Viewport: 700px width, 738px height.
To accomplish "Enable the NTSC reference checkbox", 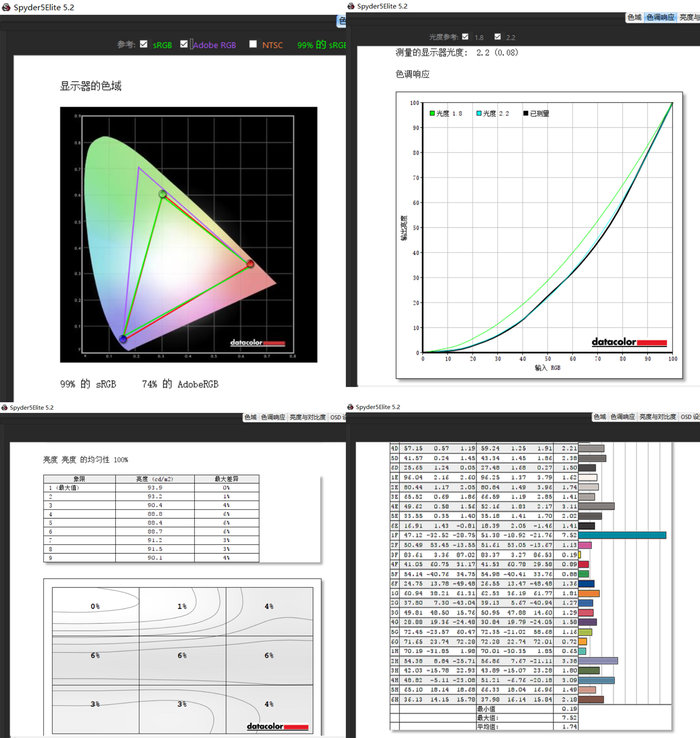I will [x=253, y=44].
